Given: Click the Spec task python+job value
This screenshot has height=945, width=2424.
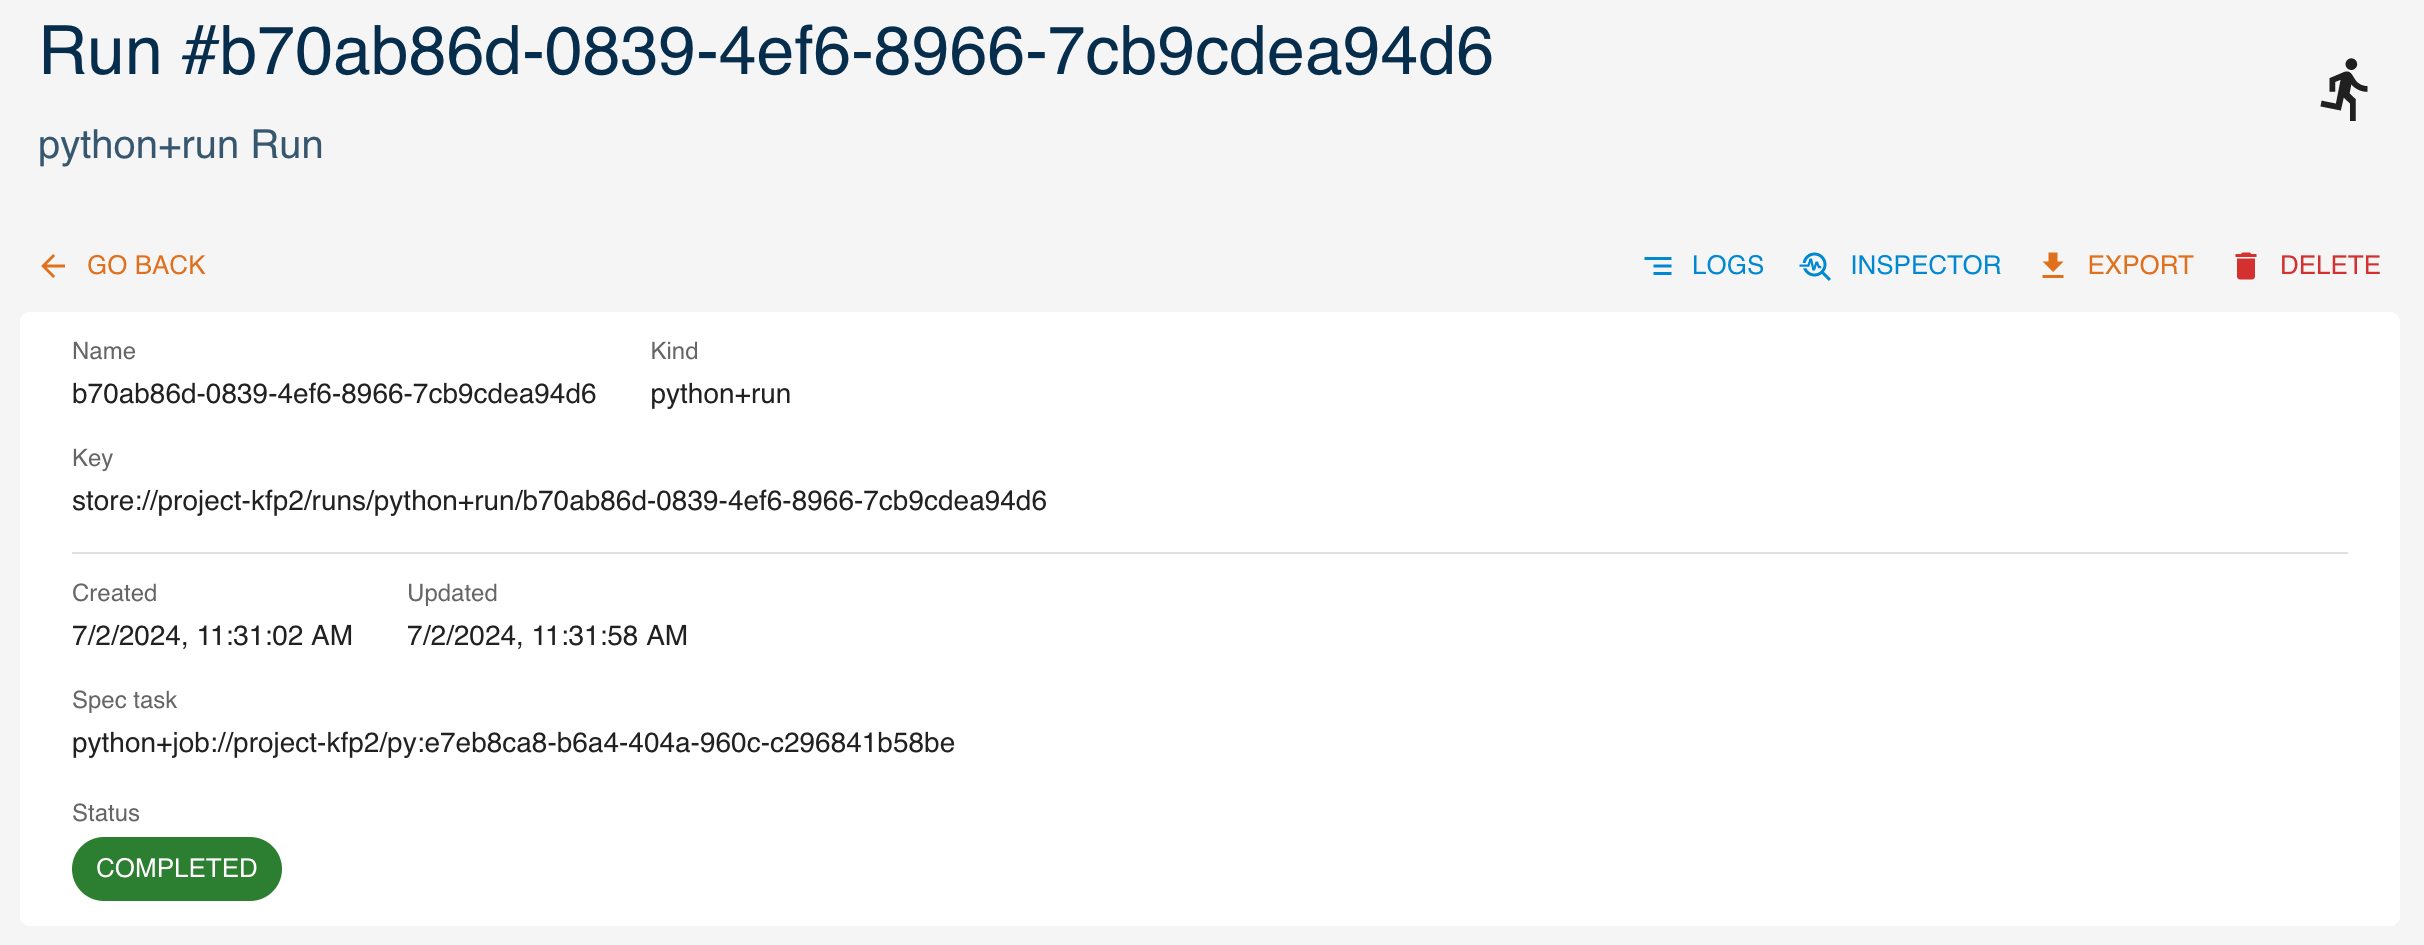Looking at the screenshot, I should (x=513, y=743).
